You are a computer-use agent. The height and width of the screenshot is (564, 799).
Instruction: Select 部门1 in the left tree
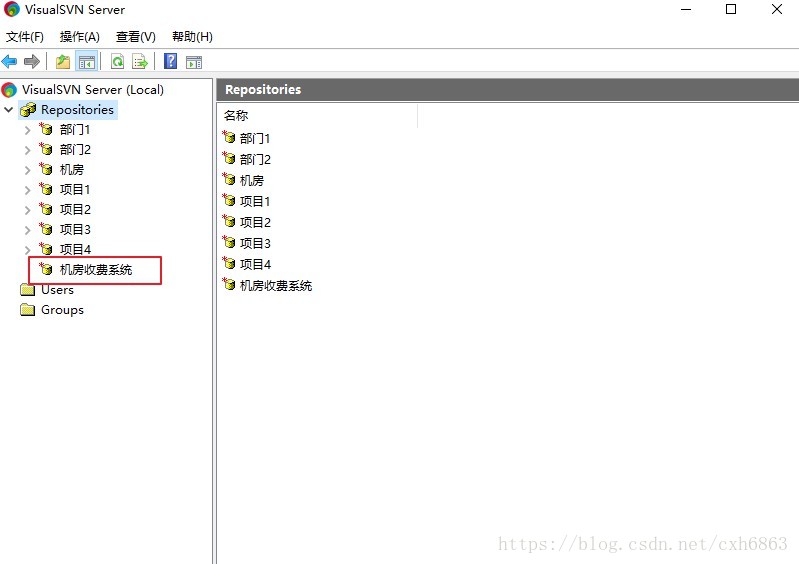75,129
